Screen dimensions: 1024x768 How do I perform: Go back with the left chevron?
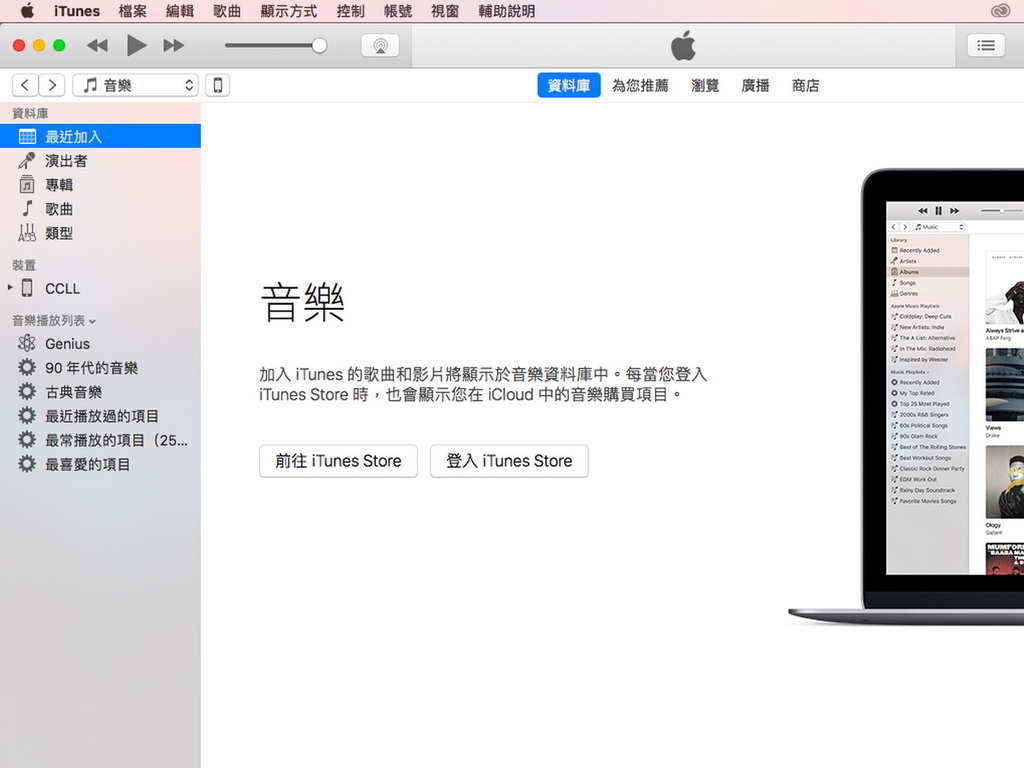click(25, 85)
